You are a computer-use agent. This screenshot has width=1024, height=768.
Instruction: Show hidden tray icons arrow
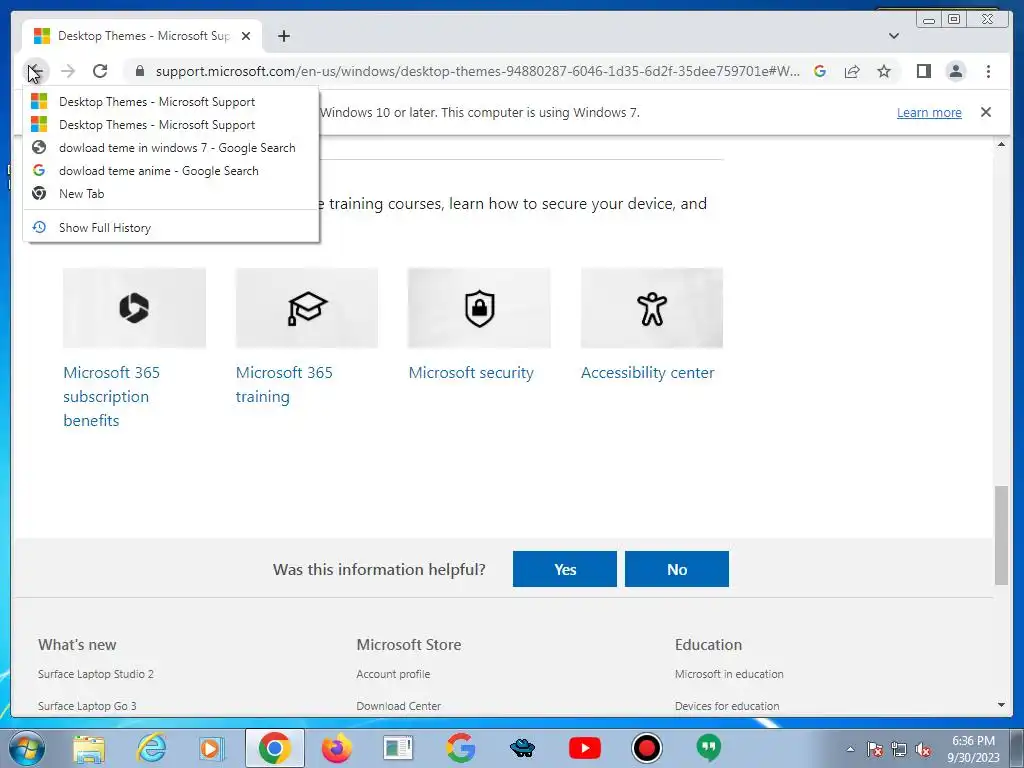click(850, 749)
